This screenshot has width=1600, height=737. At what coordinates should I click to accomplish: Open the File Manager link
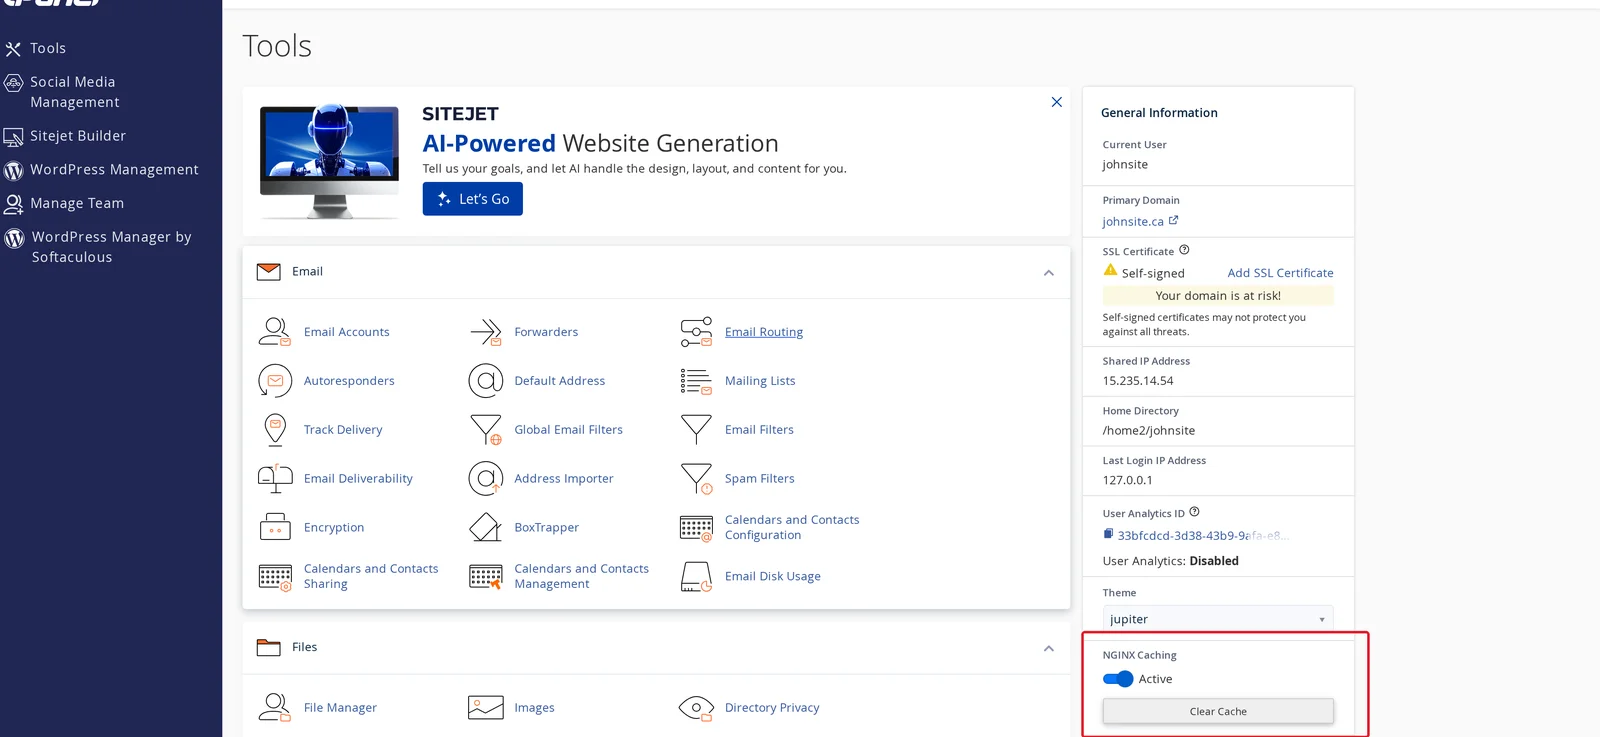[x=340, y=708]
